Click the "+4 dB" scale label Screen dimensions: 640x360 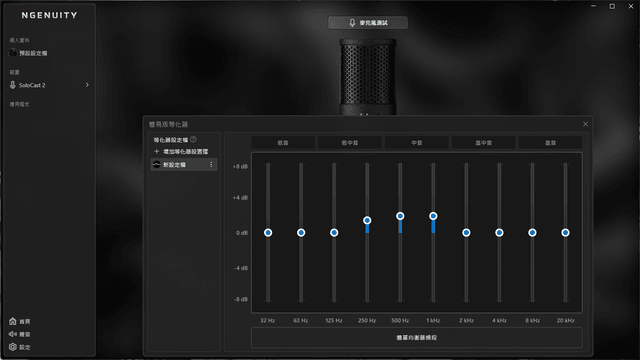(x=240, y=198)
